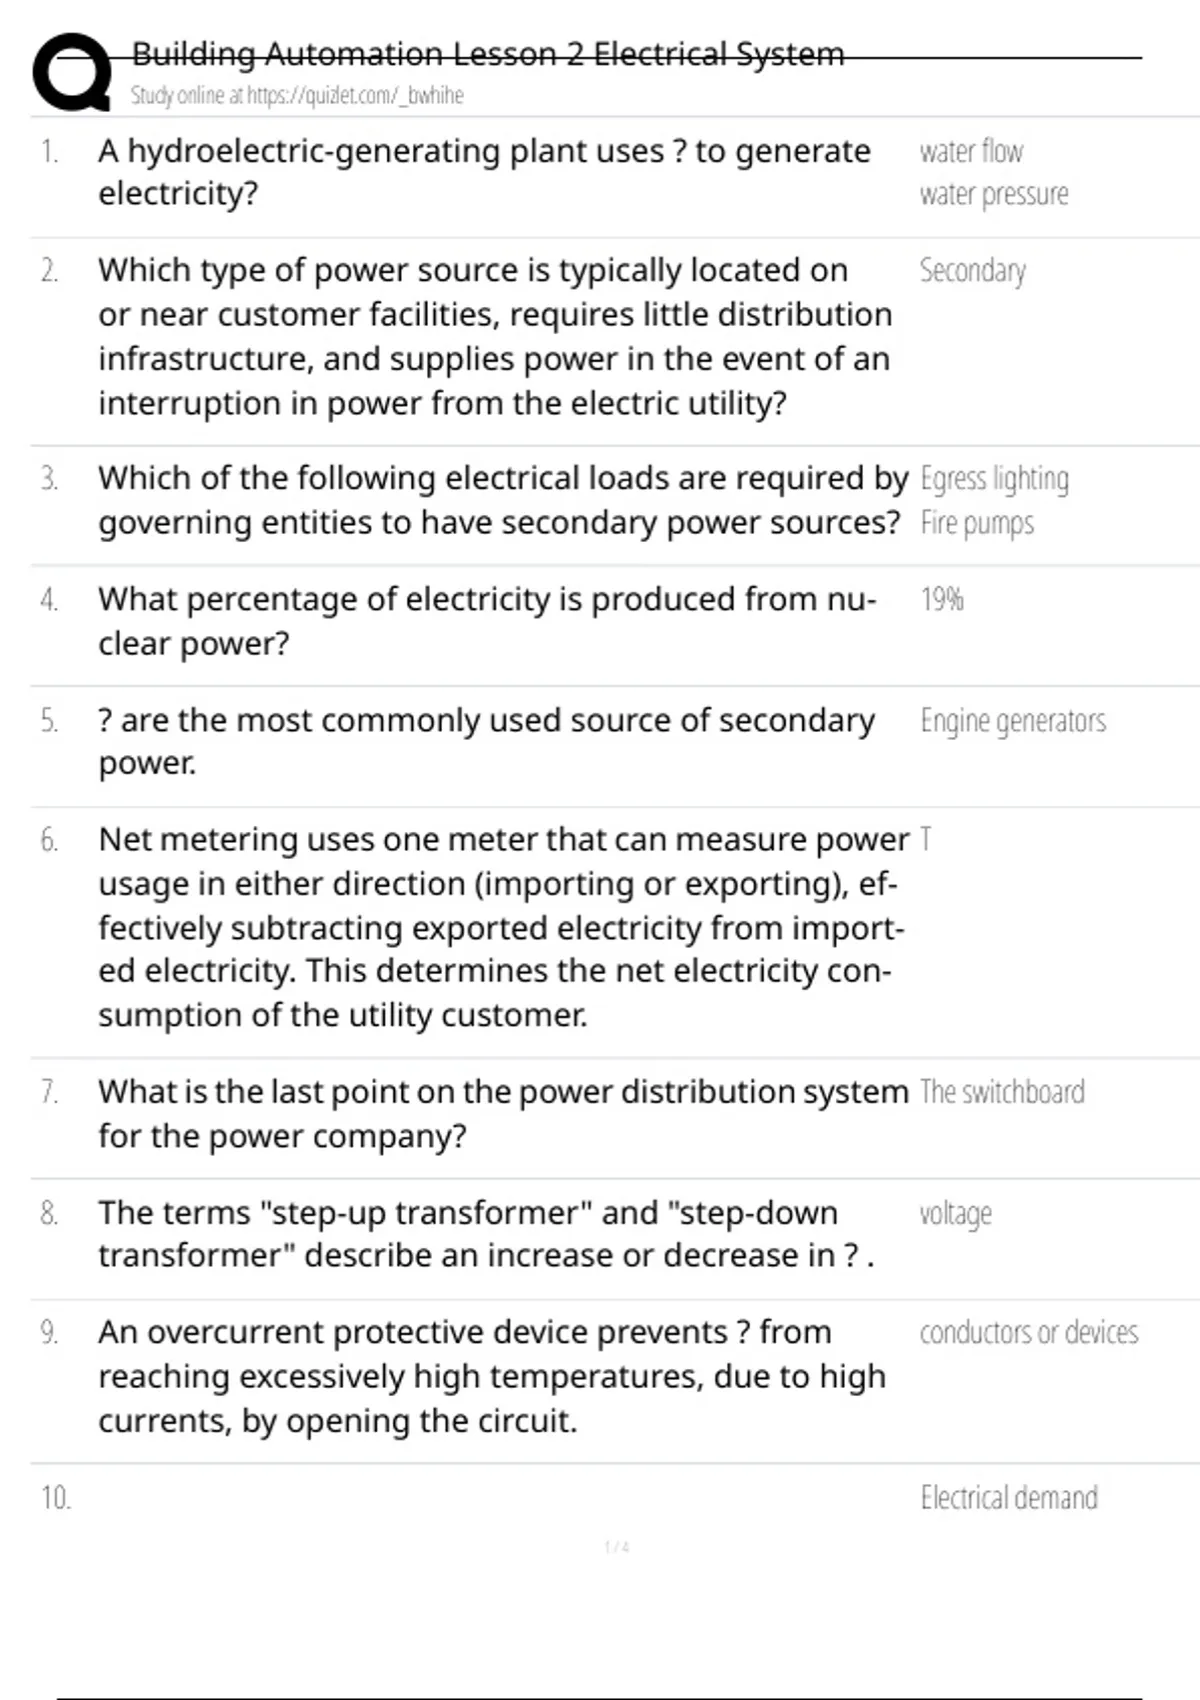Click the page number indicator '1 / 4'

click(616, 1547)
